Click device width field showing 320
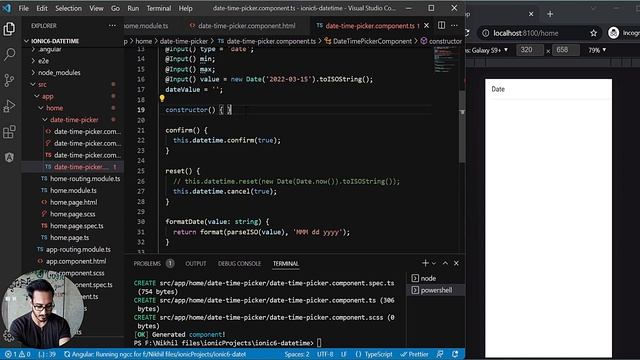 coord(530,50)
